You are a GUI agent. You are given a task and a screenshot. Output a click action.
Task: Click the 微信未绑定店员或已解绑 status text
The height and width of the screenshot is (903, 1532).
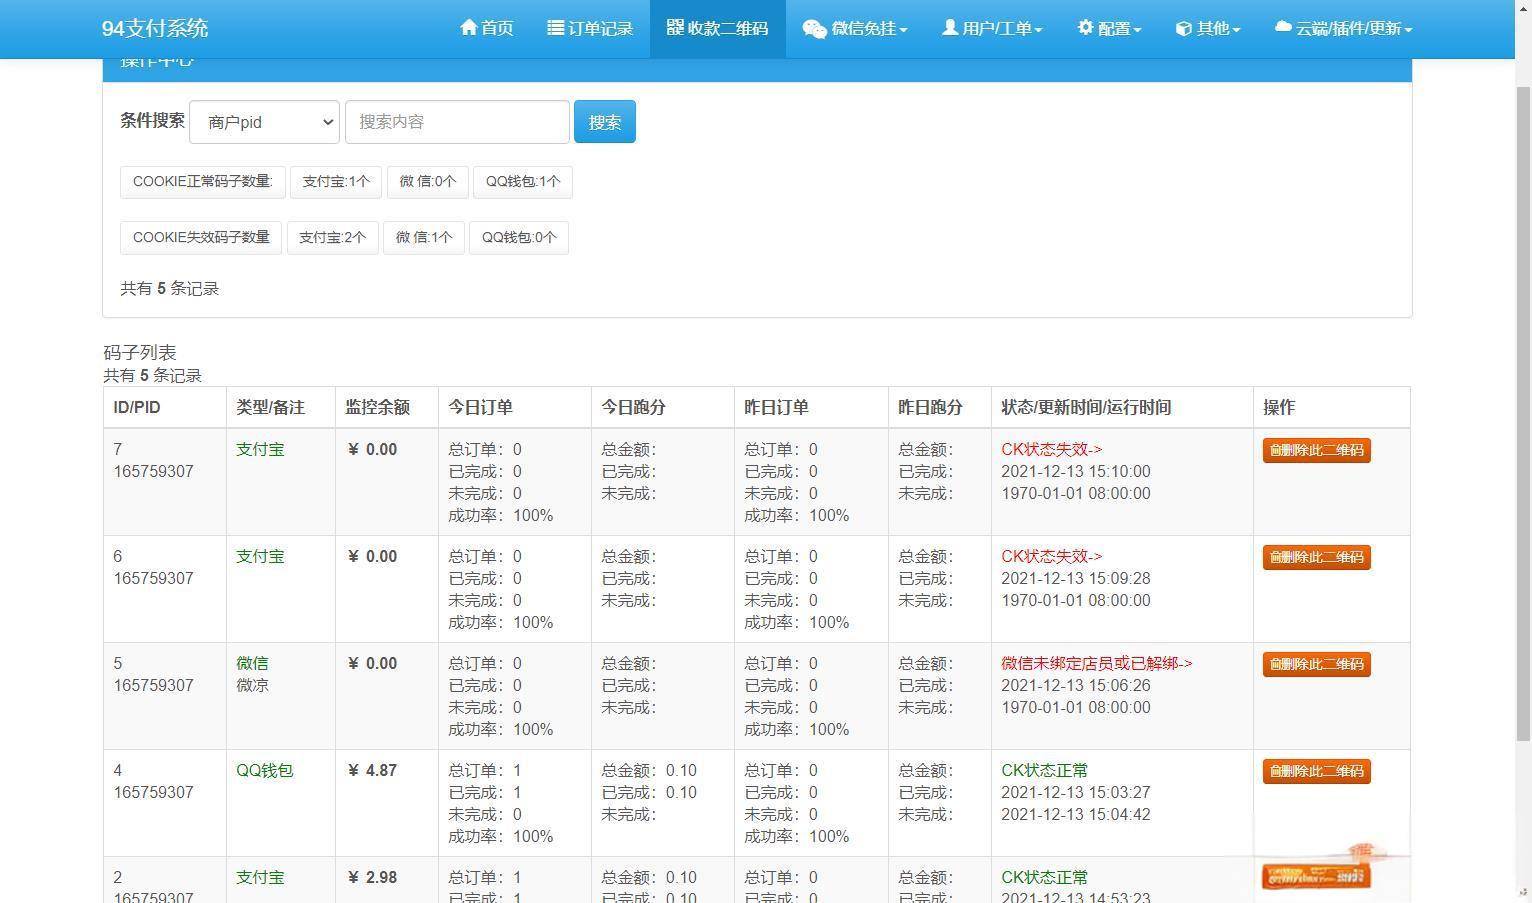[1096, 664]
